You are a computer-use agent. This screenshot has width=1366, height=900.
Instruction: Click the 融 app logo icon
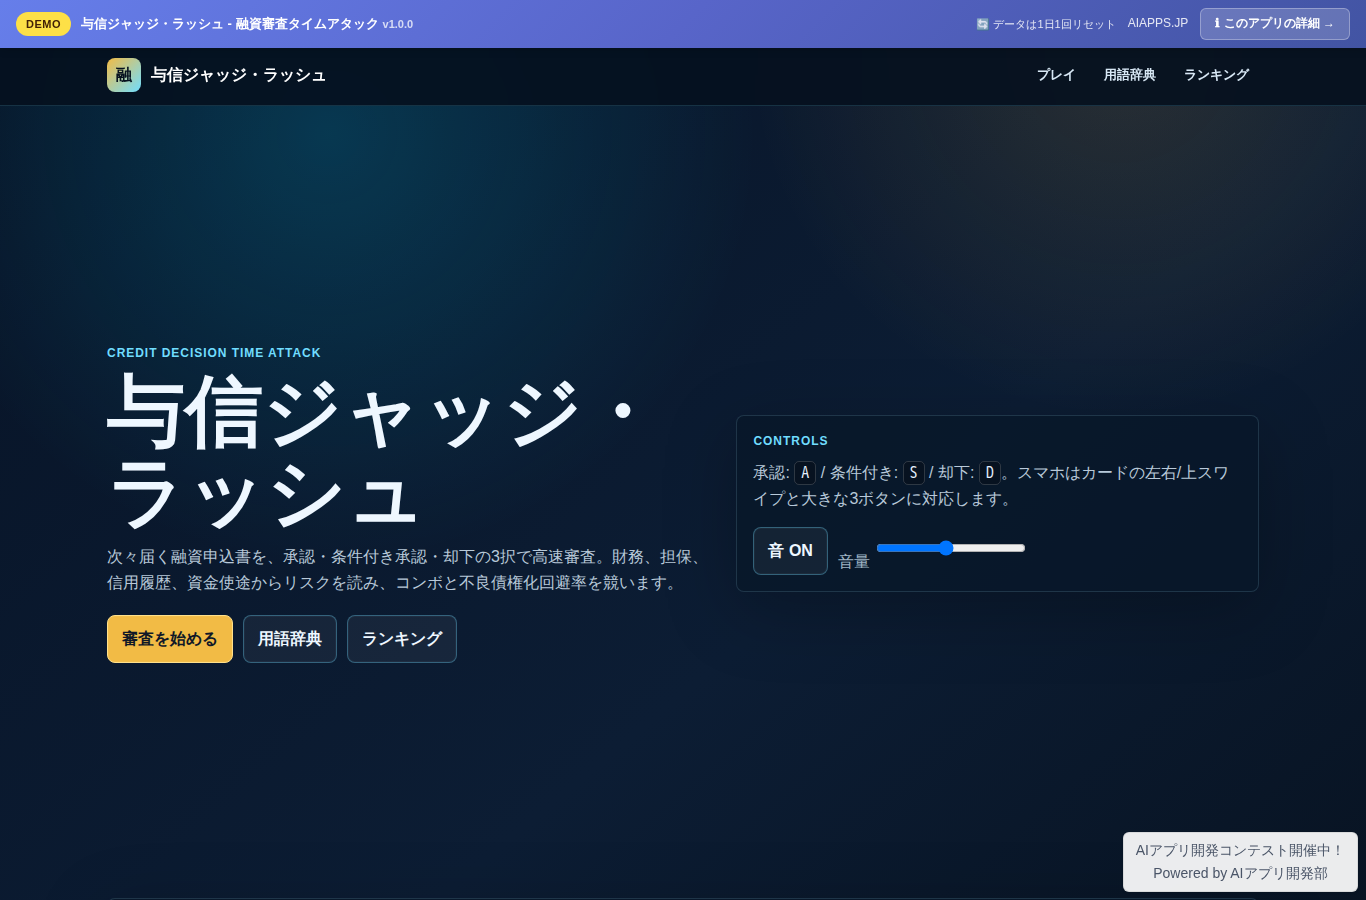click(124, 75)
